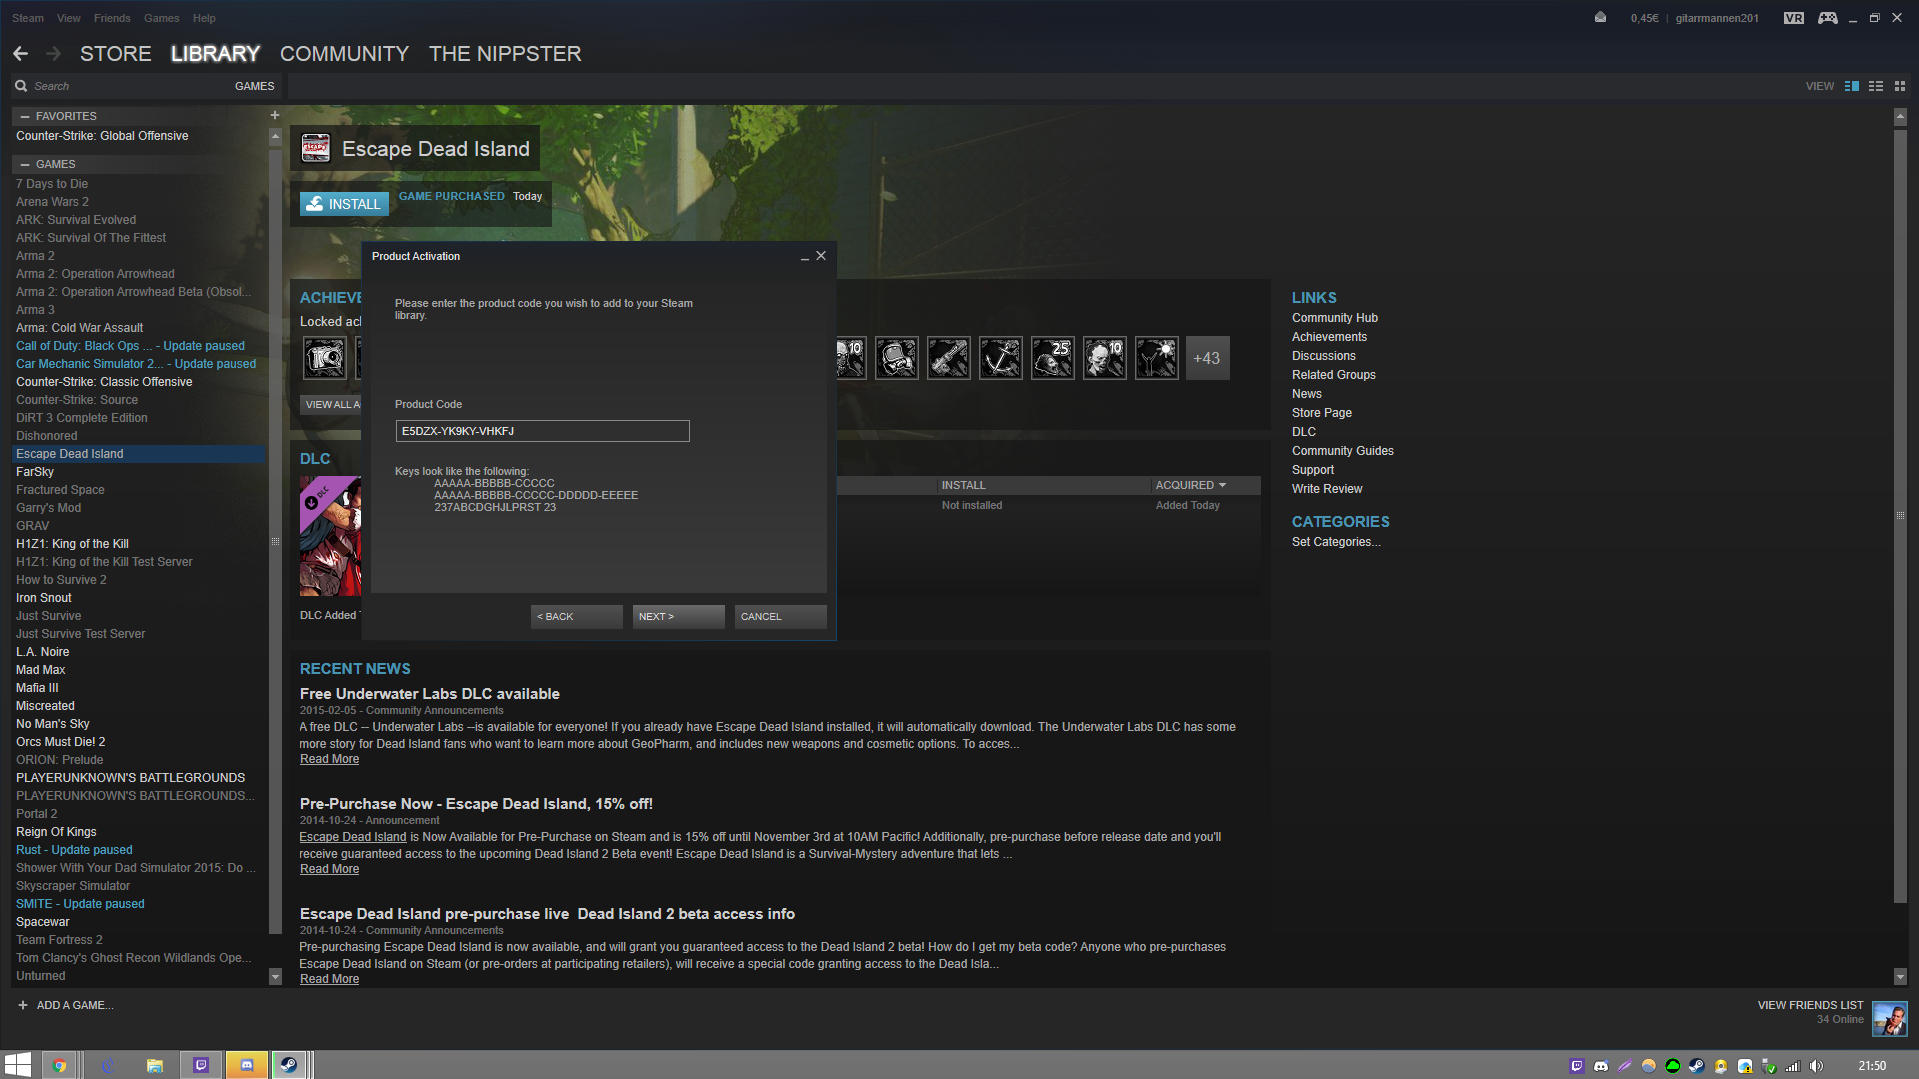The image size is (1919, 1079).
Task: Open Write Review link
Action: pos(1326,489)
